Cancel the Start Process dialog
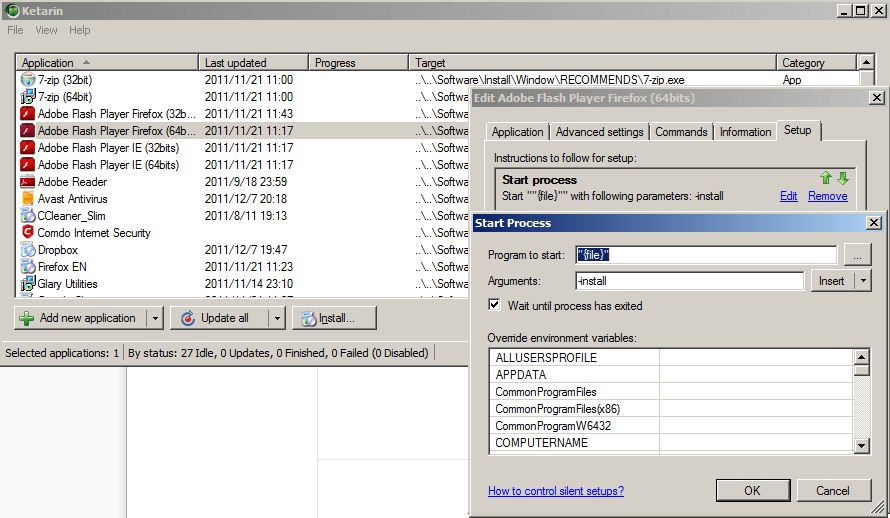This screenshot has height=518, width=890. click(x=833, y=490)
